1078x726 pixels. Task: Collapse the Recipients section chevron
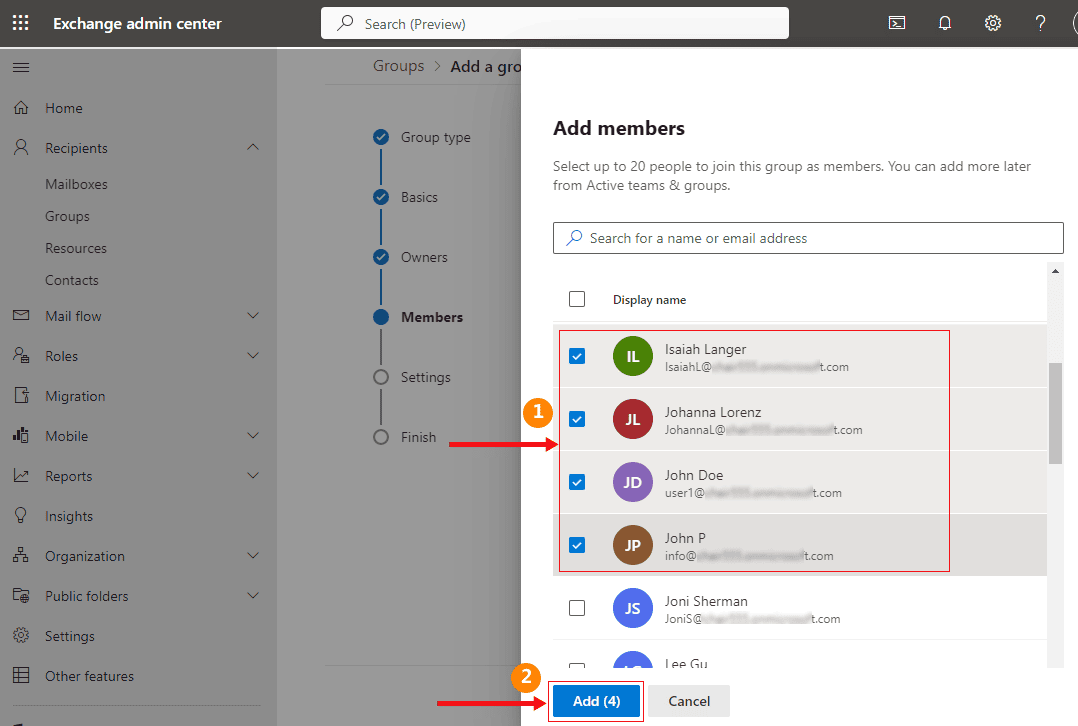click(253, 148)
